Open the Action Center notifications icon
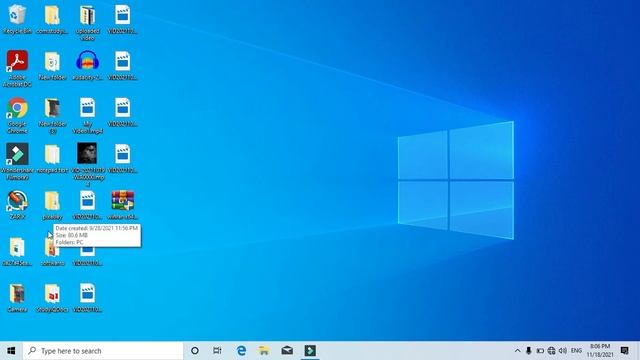 pos(624,351)
